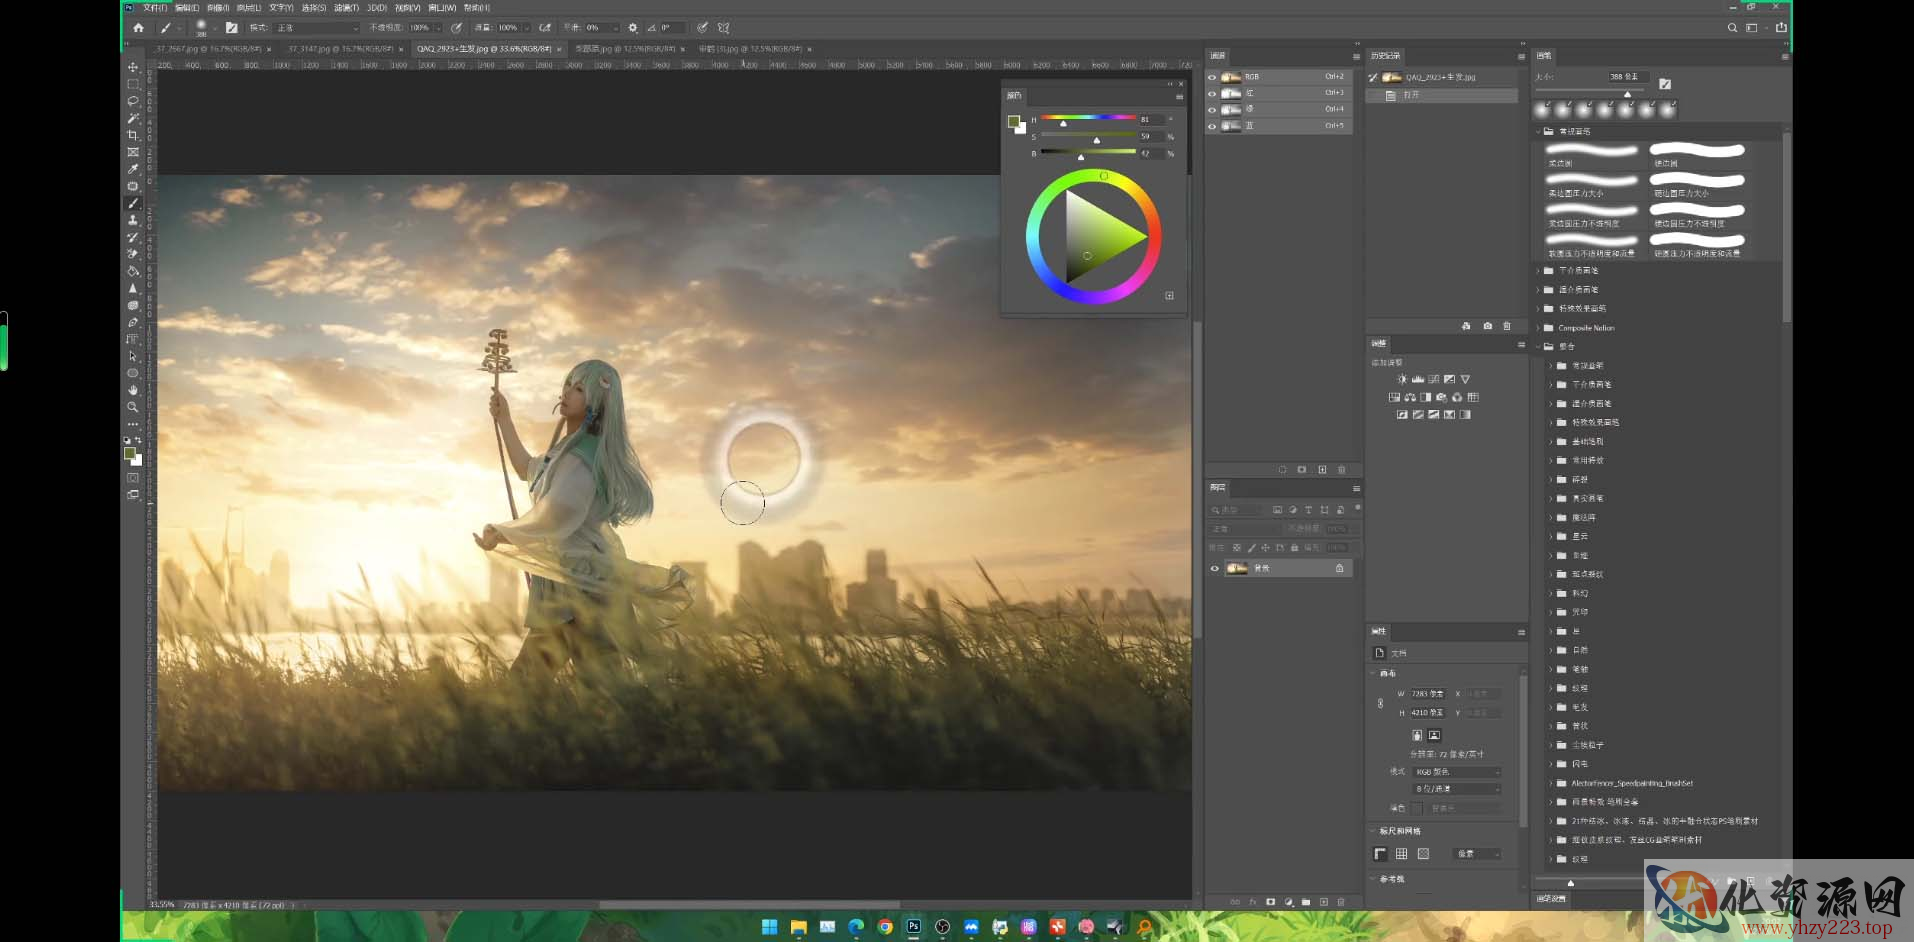This screenshot has width=1914, height=942.
Task: Toggle visibility of RGB channel
Action: [x=1212, y=77]
